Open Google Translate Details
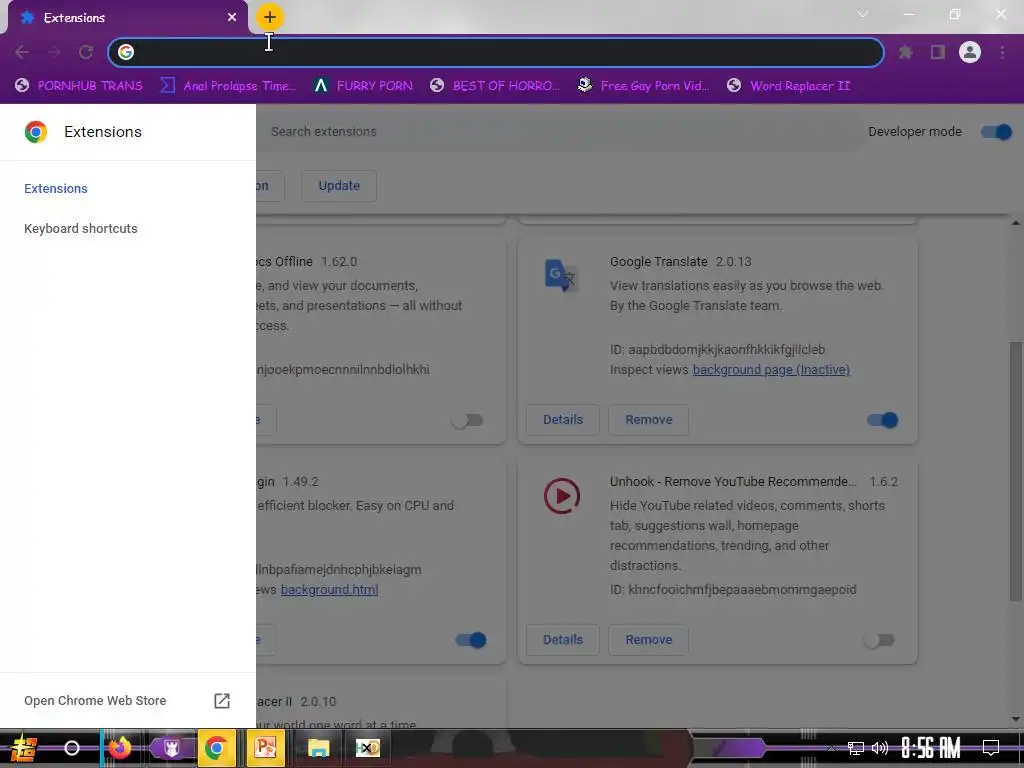This screenshot has width=1024, height=768. (x=563, y=420)
